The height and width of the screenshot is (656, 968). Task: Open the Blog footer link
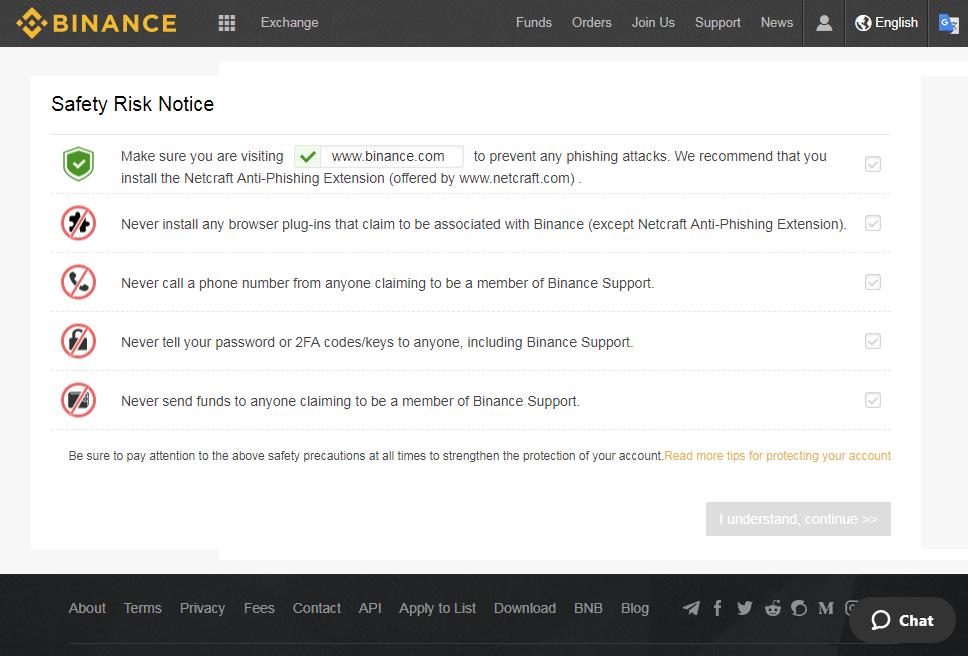pos(635,608)
